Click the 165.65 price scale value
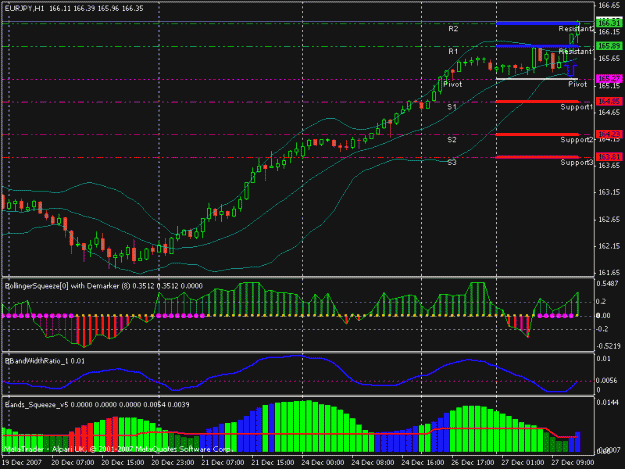This screenshot has width=625, height=469. click(x=609, y=59)
